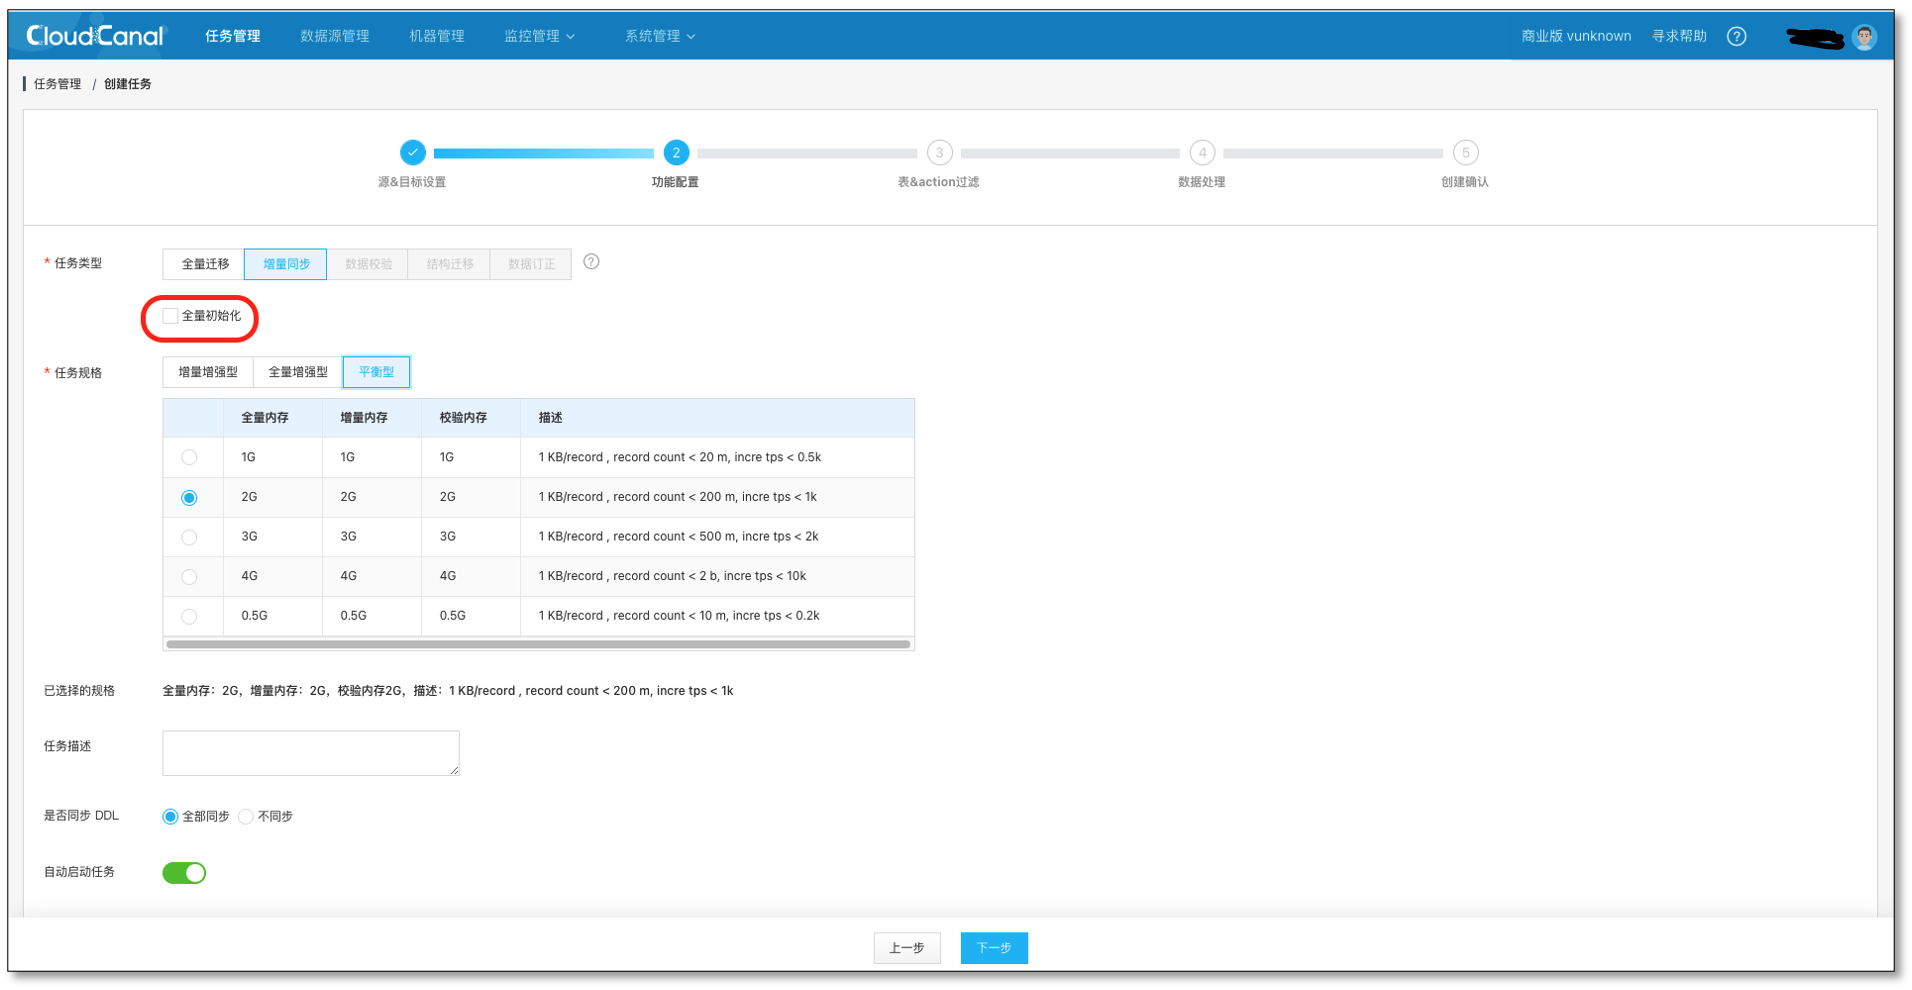Image resolution: width=1912 pixels, height=990 pixels.
Task: Click the completed step one checkmark icon
Action: (412, 153)
